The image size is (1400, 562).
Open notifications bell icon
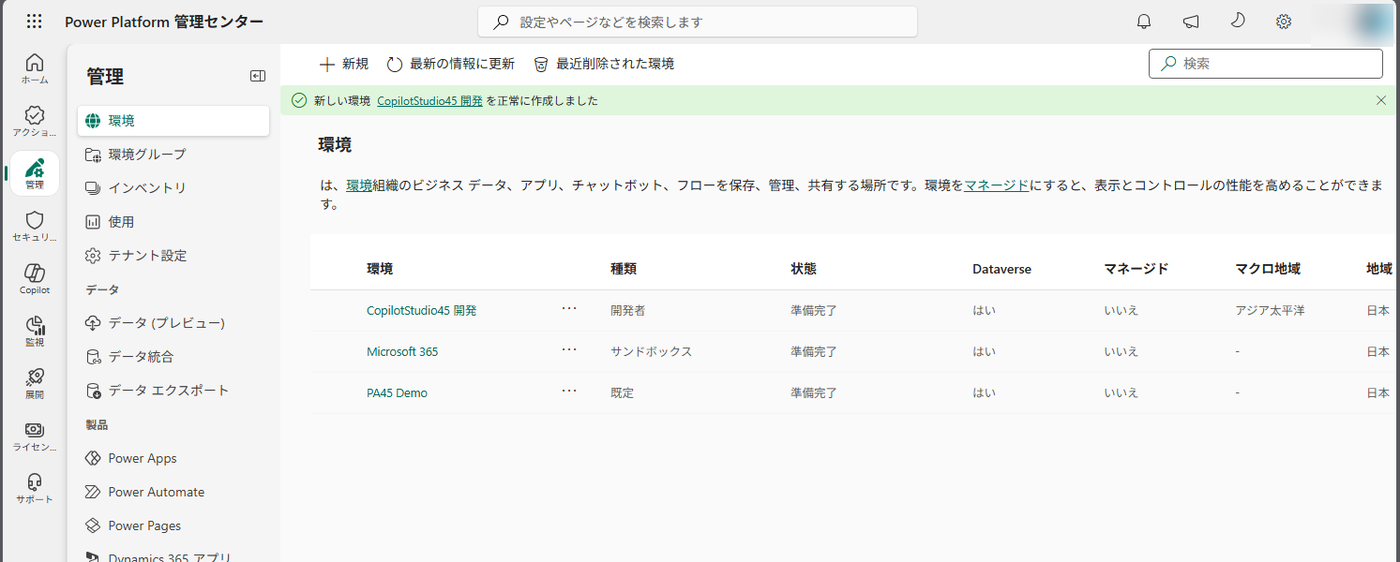(x=1144, y=21)
